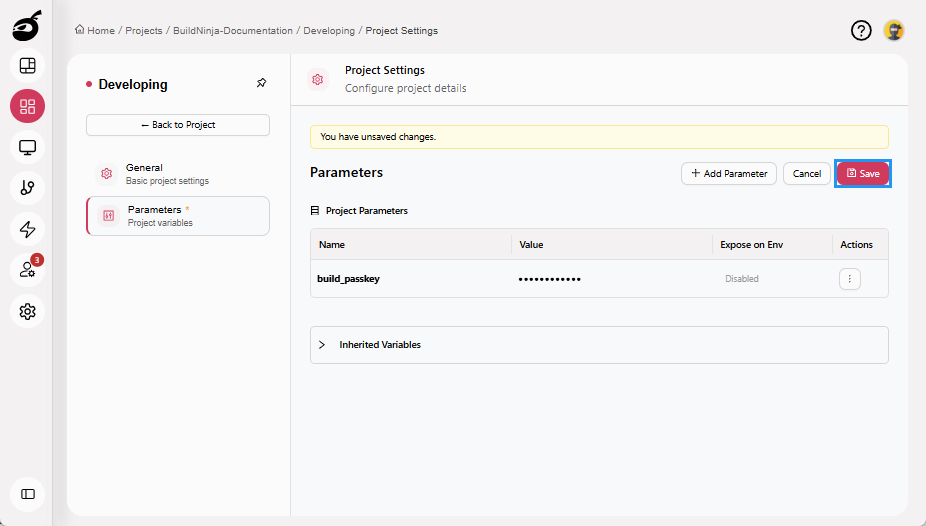The width and height of the screenshot is (926, 526).
Task: Click the Project Parameters list icon
Action: pyautogui.click(x=315, y=211)
